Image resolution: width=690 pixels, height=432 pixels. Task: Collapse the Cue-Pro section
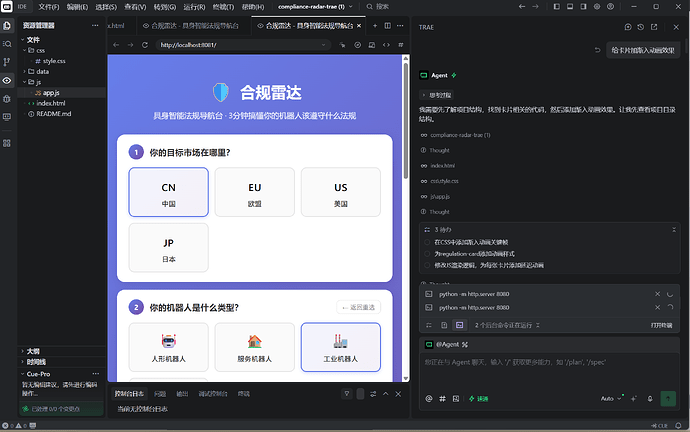click(x=23, y=374)
